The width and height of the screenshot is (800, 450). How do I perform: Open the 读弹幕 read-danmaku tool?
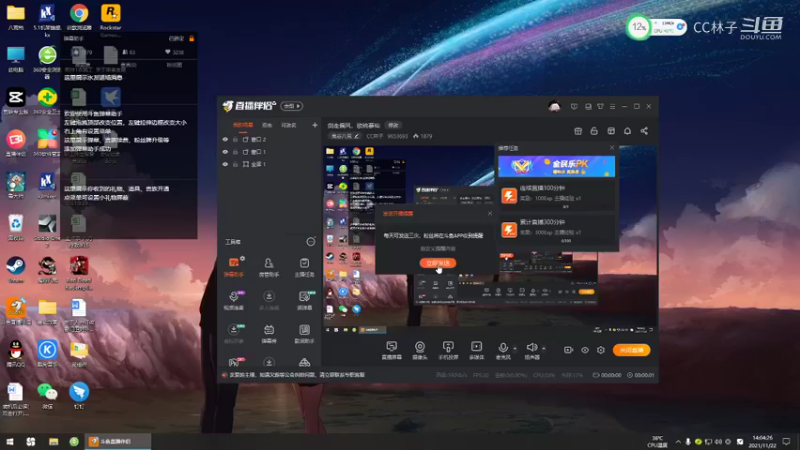point(304,300)
